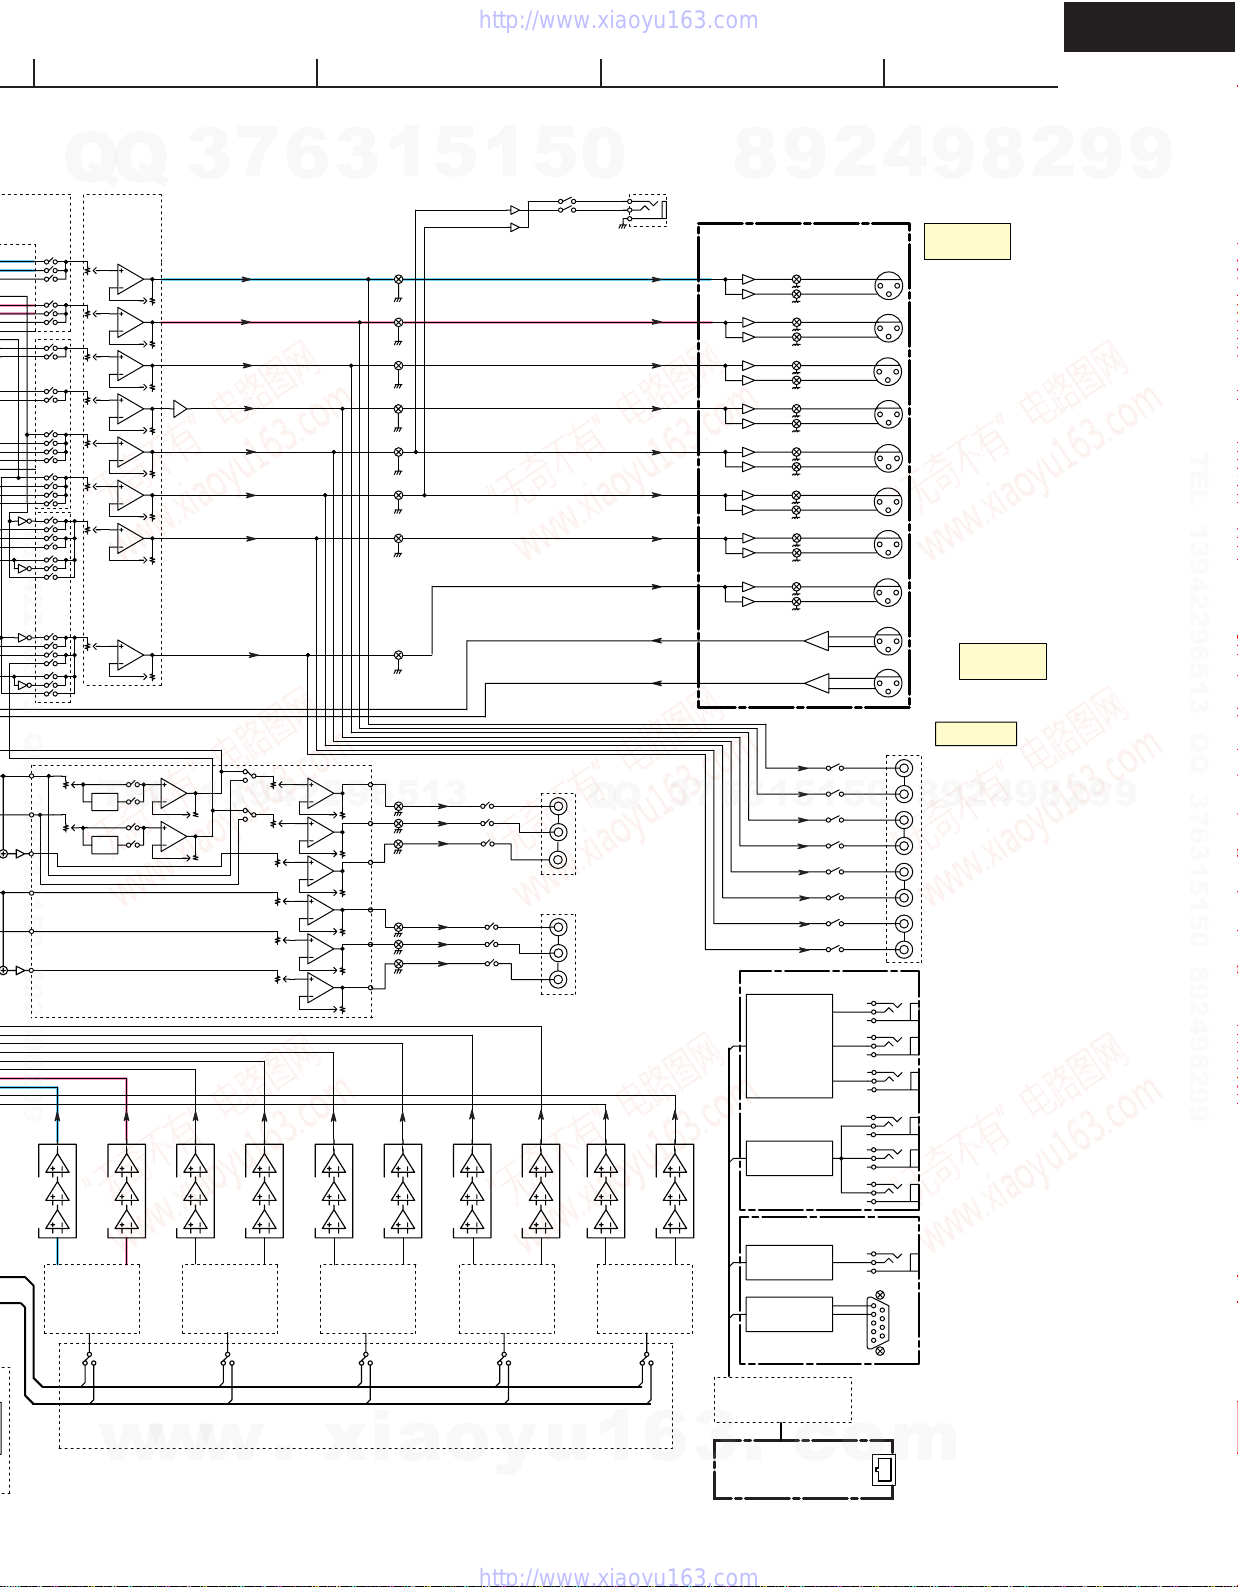
Task: Click the small yellow box above RCA jacks
Action: 975,733
